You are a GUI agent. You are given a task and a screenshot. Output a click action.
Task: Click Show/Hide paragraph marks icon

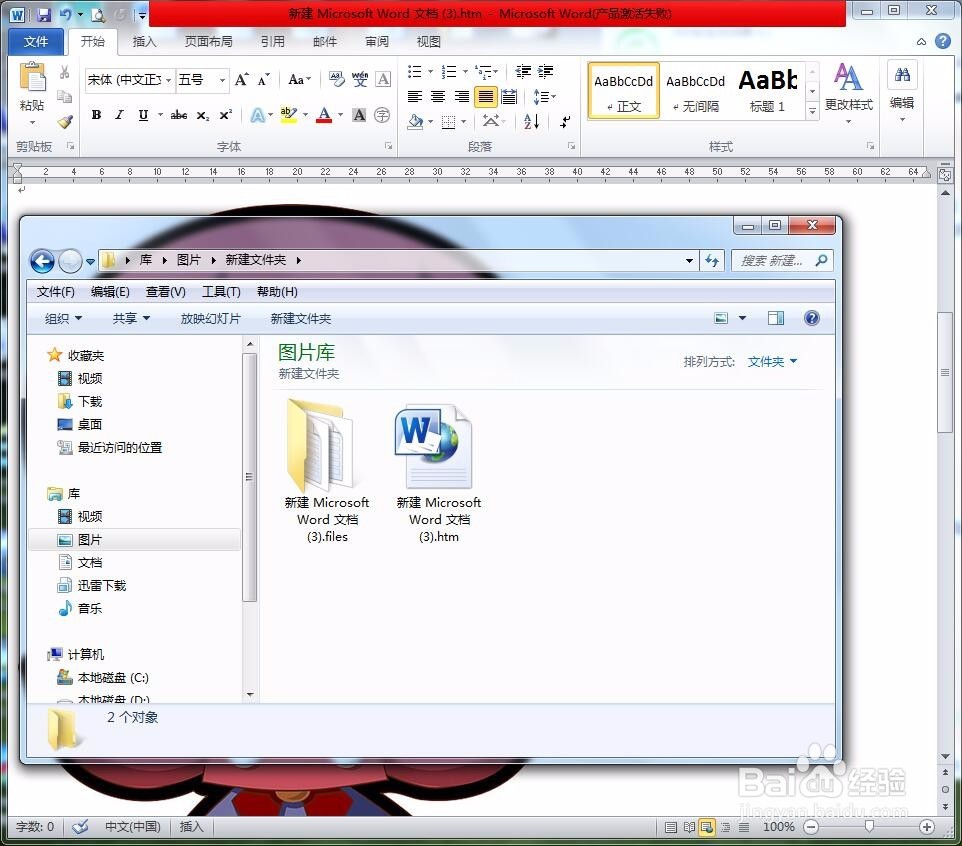pyautogui.click(x=565, y=121)
